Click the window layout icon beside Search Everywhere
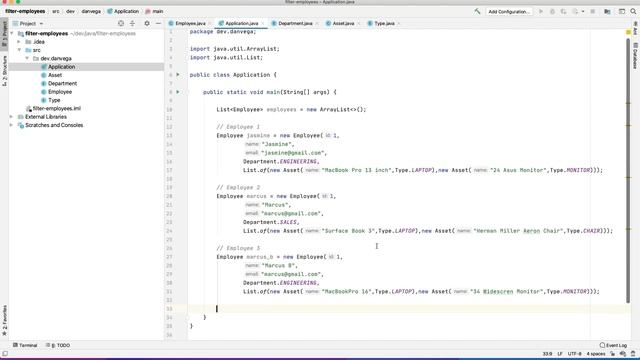640x360 pixels. click(622, 11)
